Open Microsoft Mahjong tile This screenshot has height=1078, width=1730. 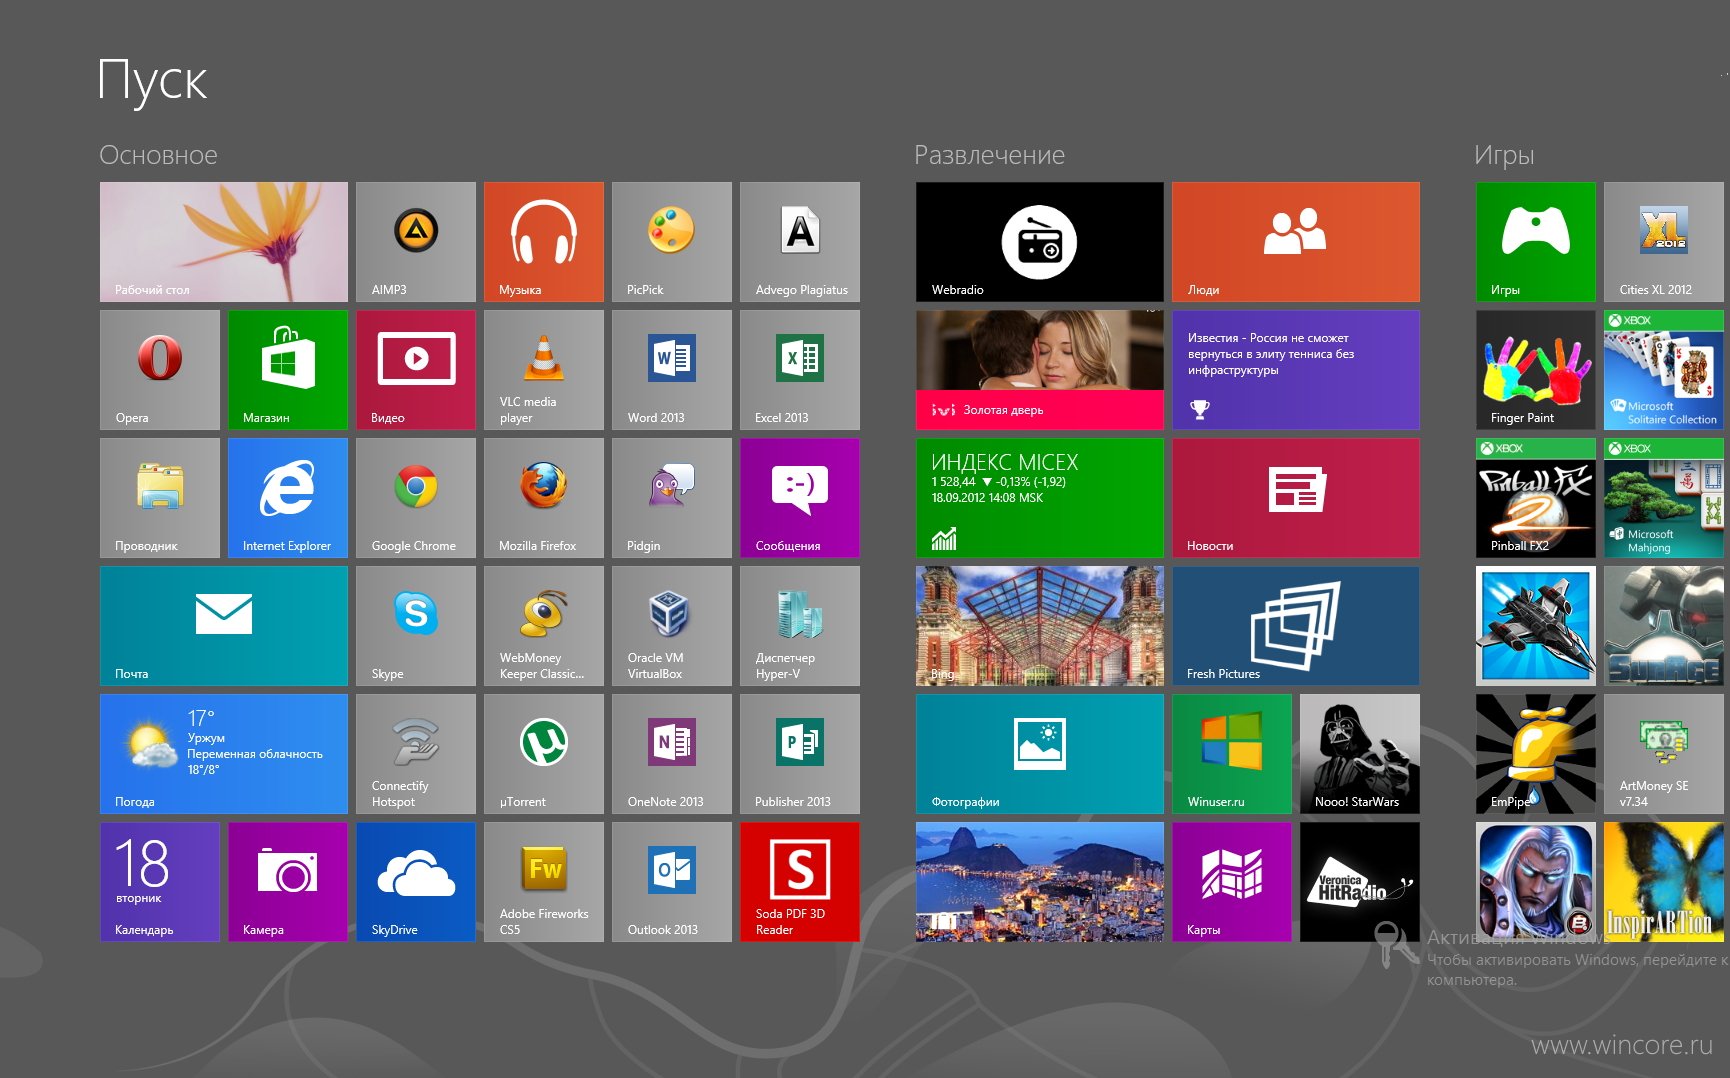[1664, 498]
